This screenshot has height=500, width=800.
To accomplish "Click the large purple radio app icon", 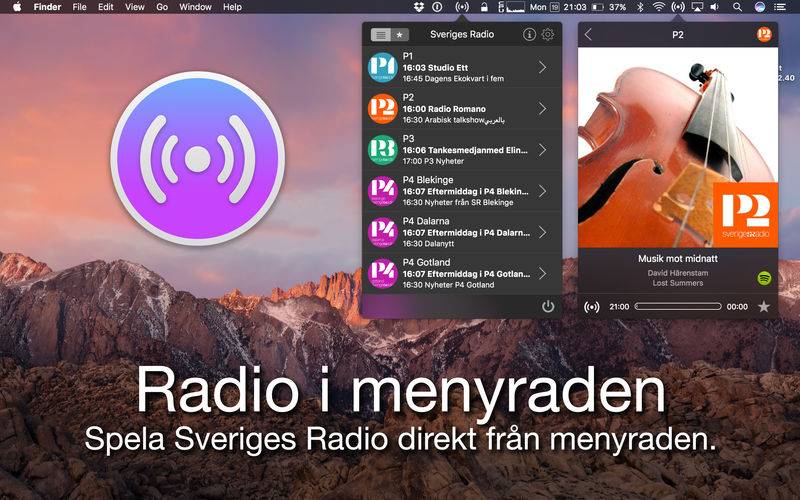I will point(197,159).
